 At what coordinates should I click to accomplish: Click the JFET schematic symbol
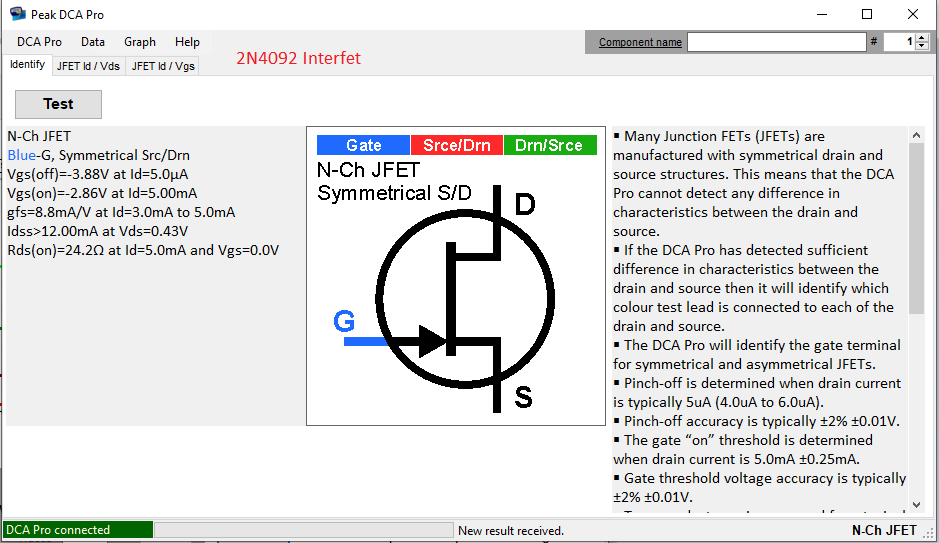click(466, 298)
